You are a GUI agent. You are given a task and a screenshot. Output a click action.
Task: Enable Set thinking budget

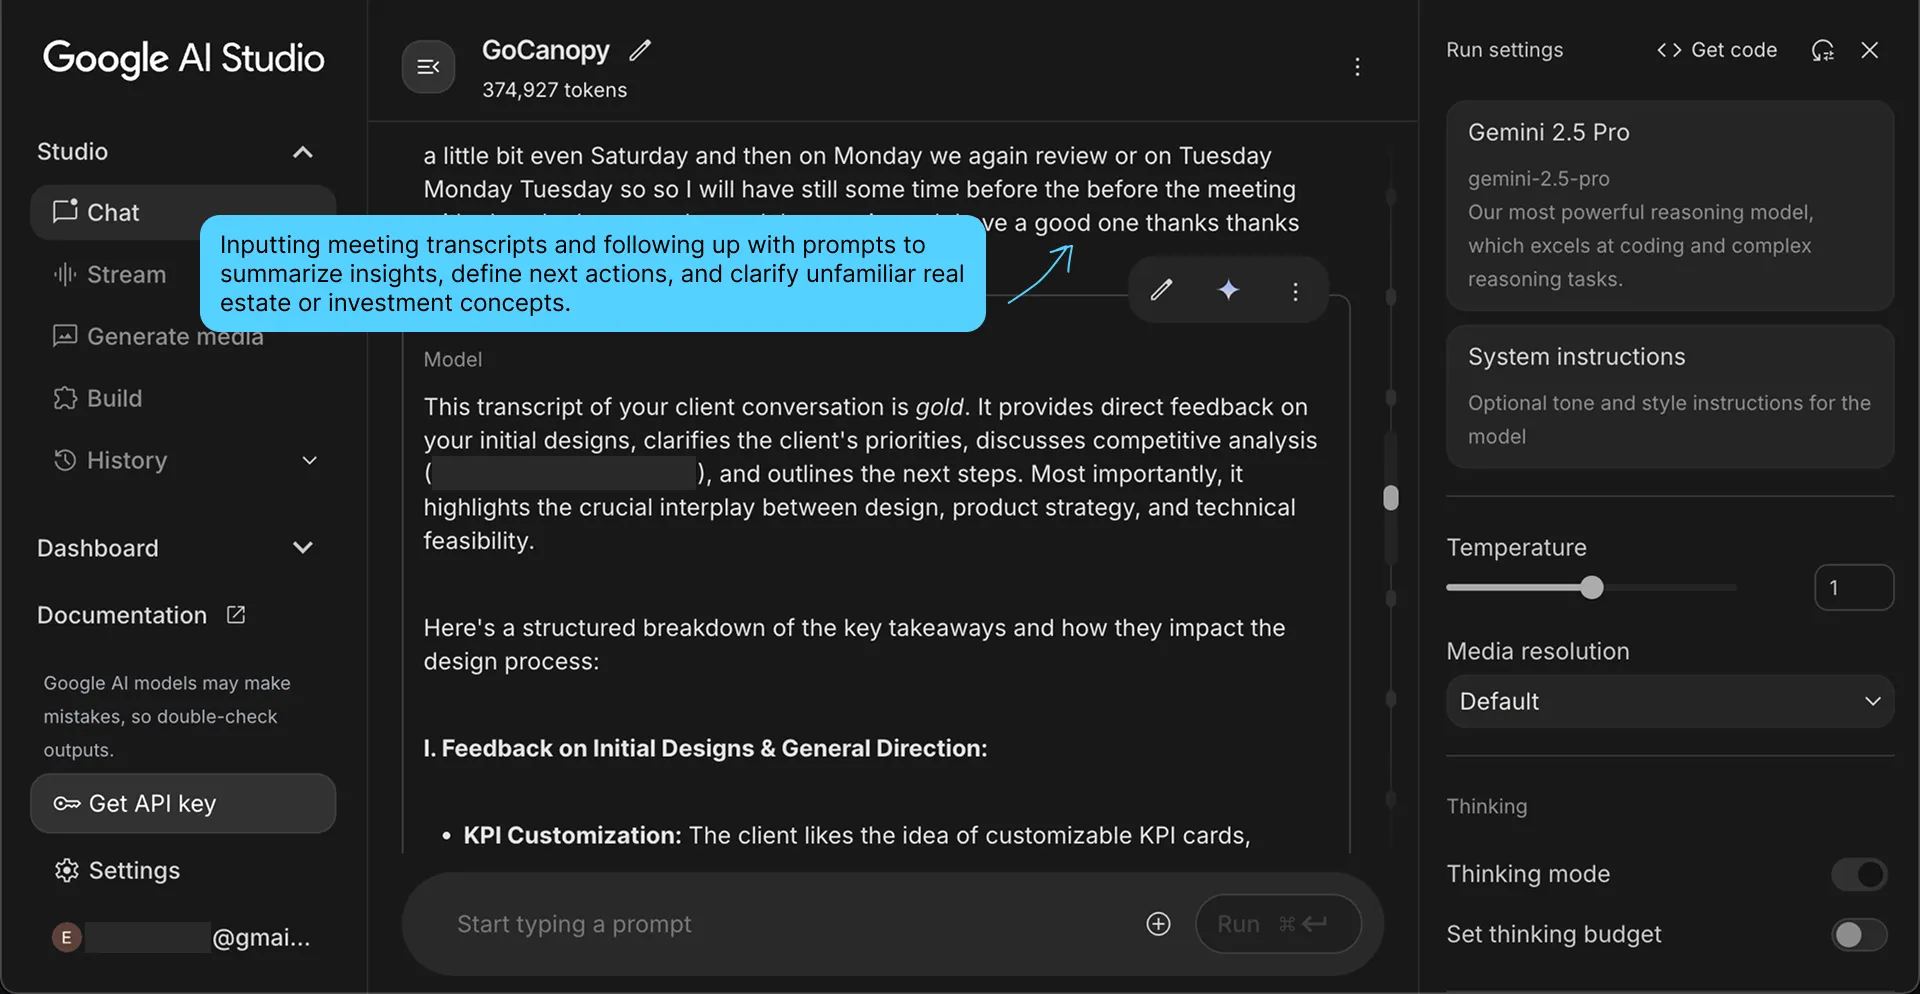[x=1857, y=935]
